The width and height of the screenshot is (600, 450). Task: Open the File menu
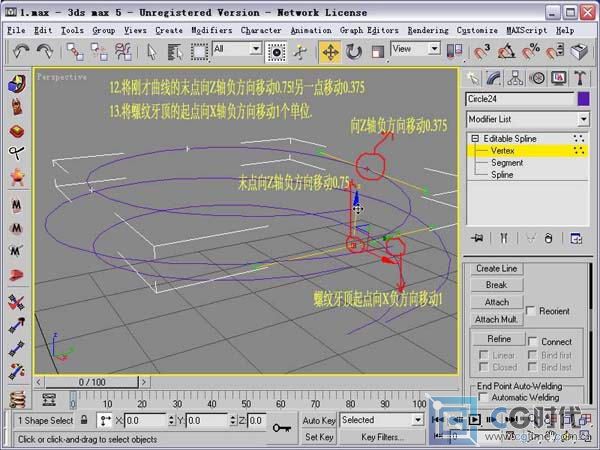(x=16, y=30)
